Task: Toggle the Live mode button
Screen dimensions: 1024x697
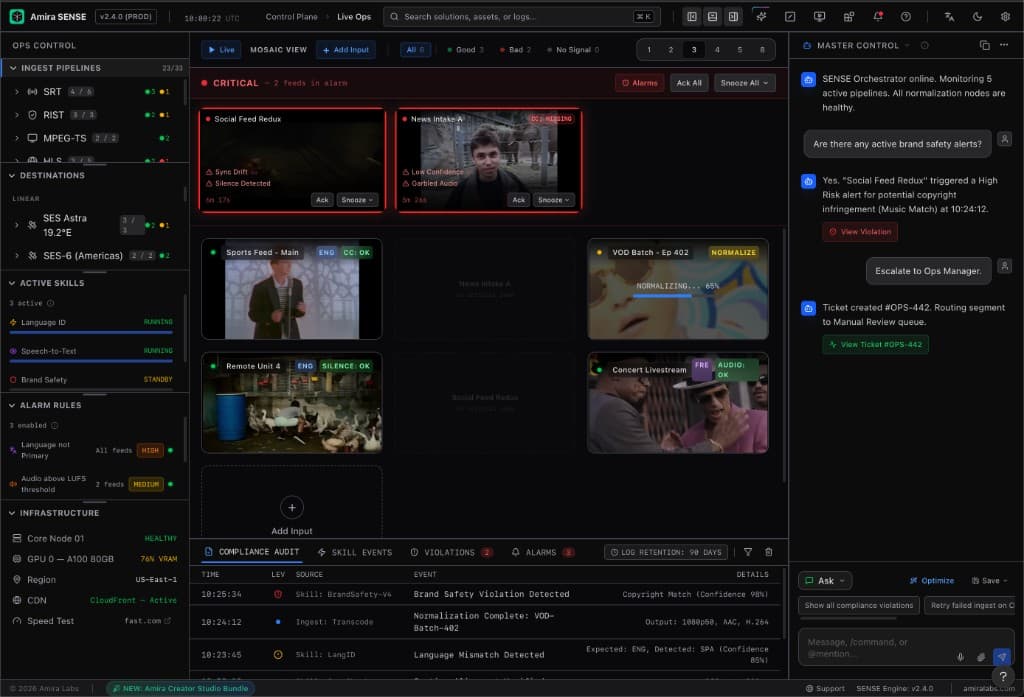Action: pyautogui.click(x=221, y=50)
